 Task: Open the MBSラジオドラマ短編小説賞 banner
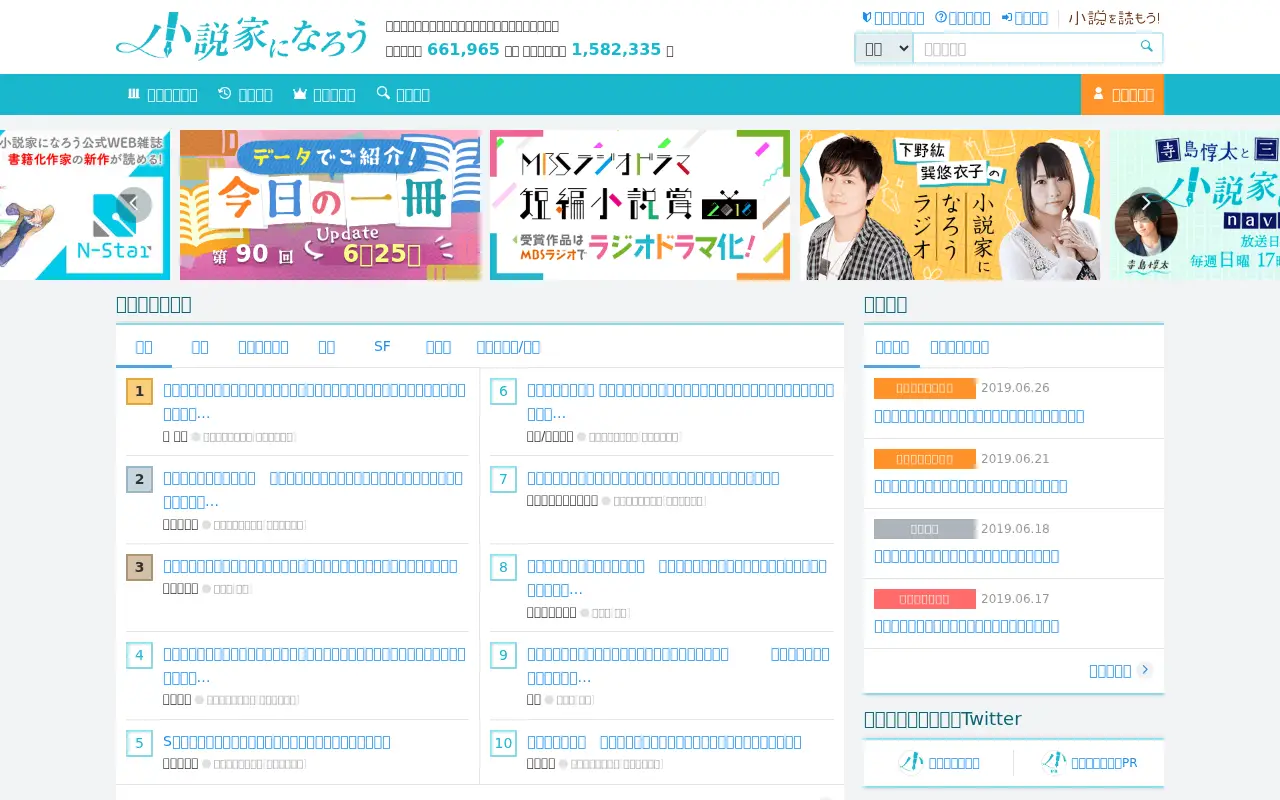pos(640,205)
